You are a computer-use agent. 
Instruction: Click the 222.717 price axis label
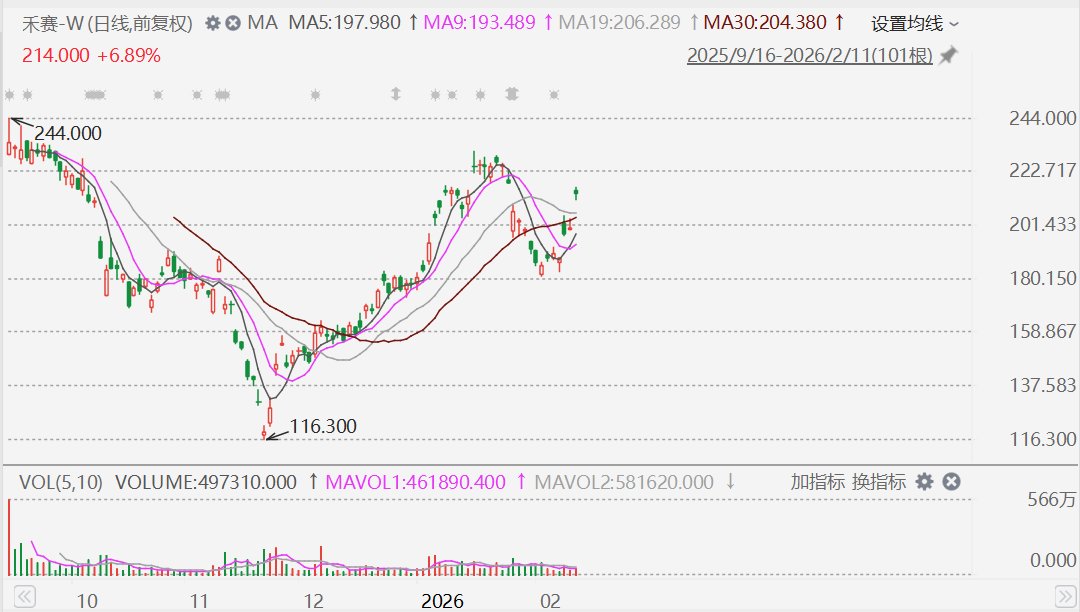coord(1042,170)
